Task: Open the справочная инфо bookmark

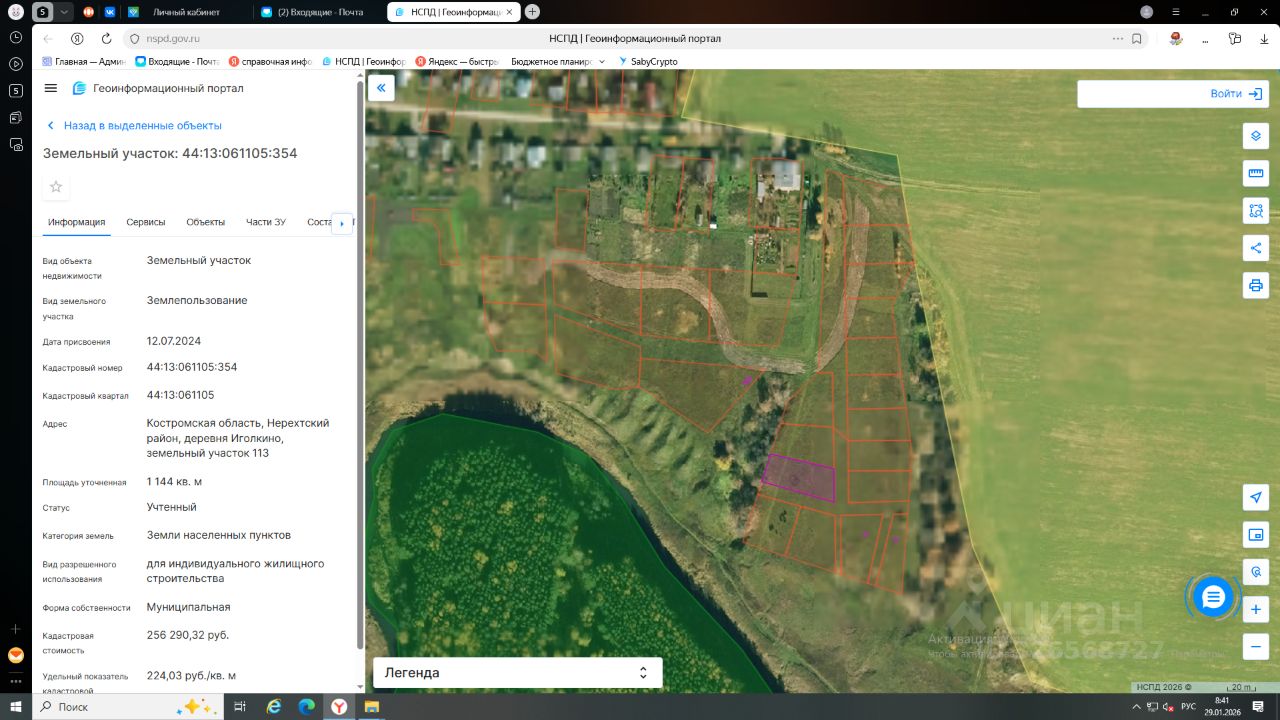Action: 271,61
